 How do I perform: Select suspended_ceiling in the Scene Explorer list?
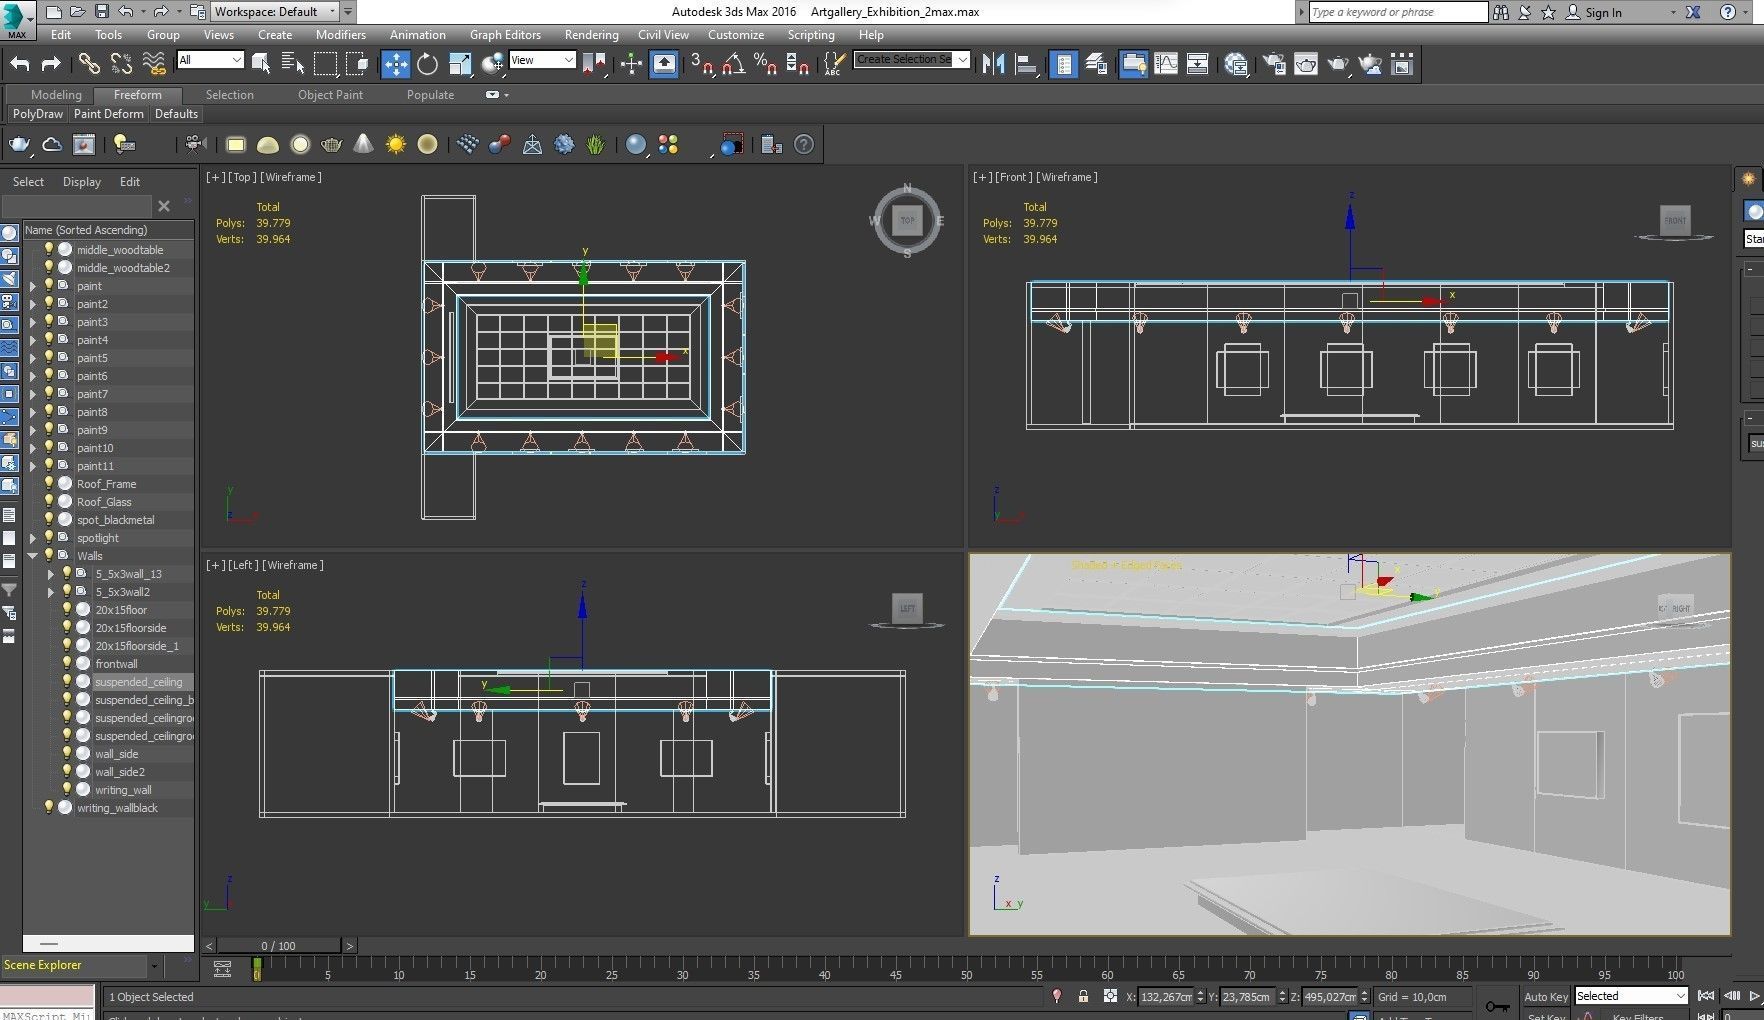[139, 681]
